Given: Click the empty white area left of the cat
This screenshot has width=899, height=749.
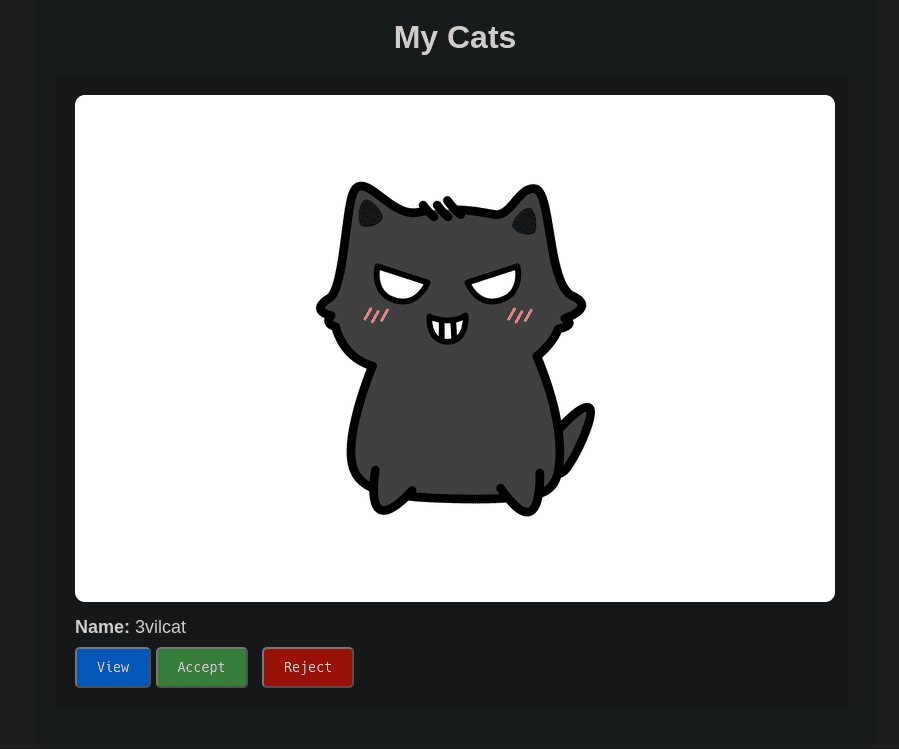Looking at the screenshot, I should click(x=190, y=350).
